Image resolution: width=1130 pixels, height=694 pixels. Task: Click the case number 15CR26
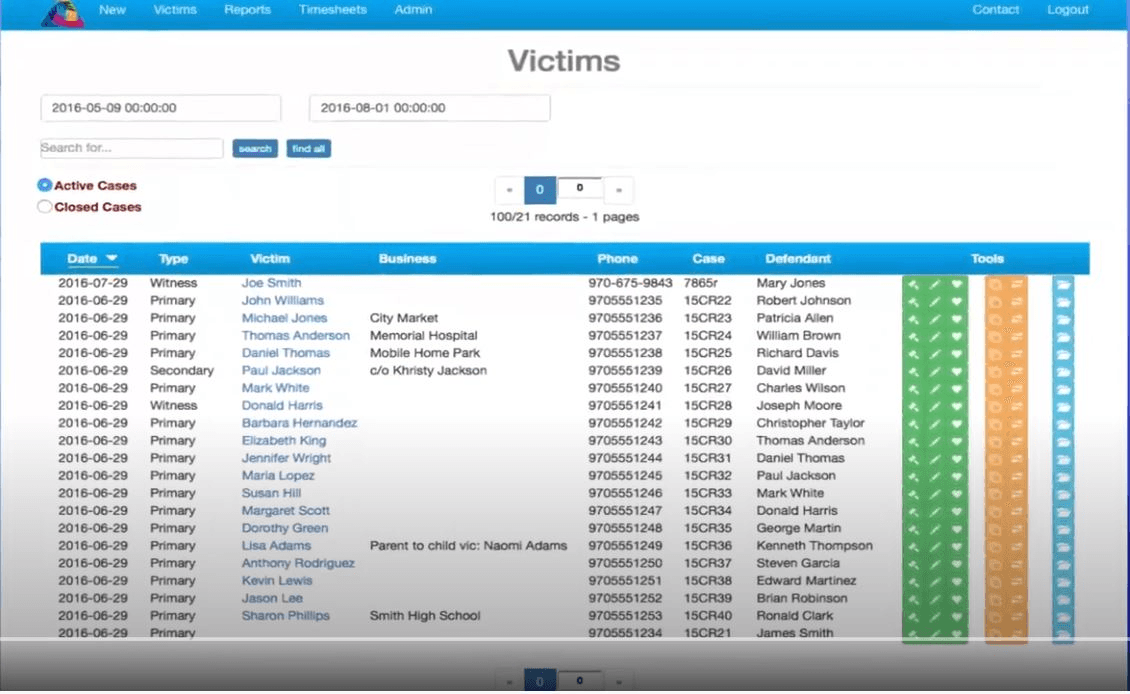point(708,370)
